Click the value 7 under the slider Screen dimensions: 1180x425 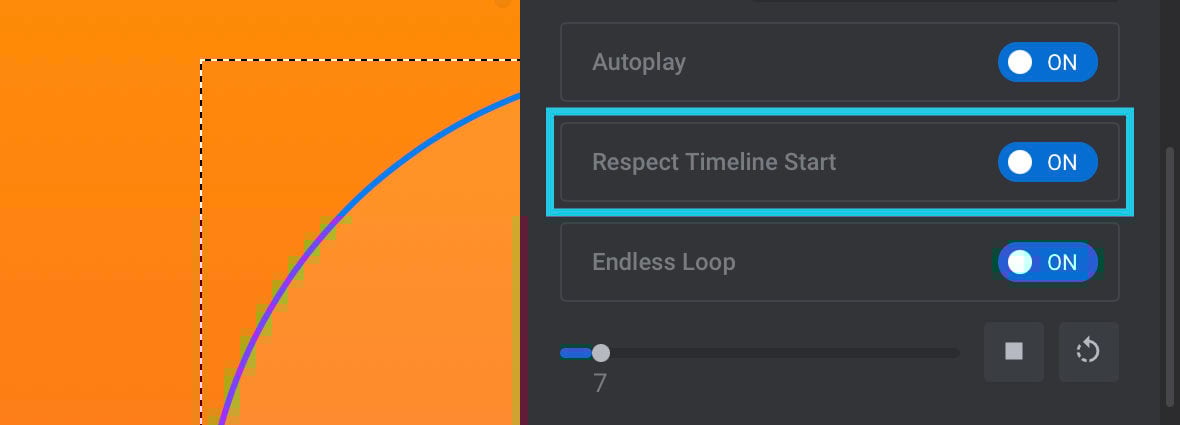(600, 384)
